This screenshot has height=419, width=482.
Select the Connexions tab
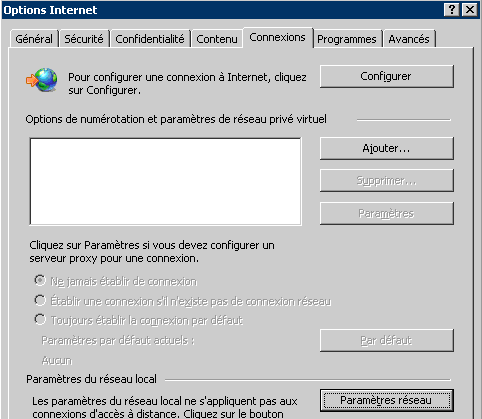278,37
